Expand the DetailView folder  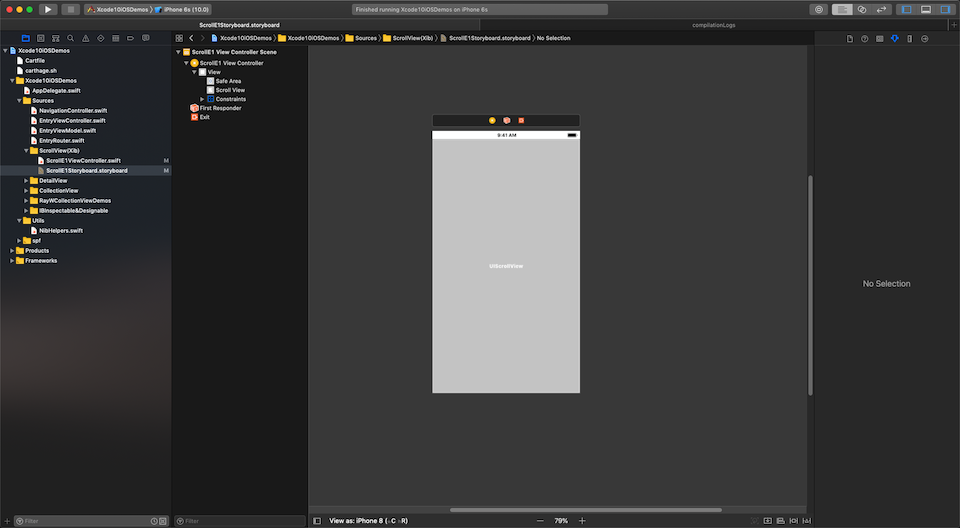[x=26, y=181]
